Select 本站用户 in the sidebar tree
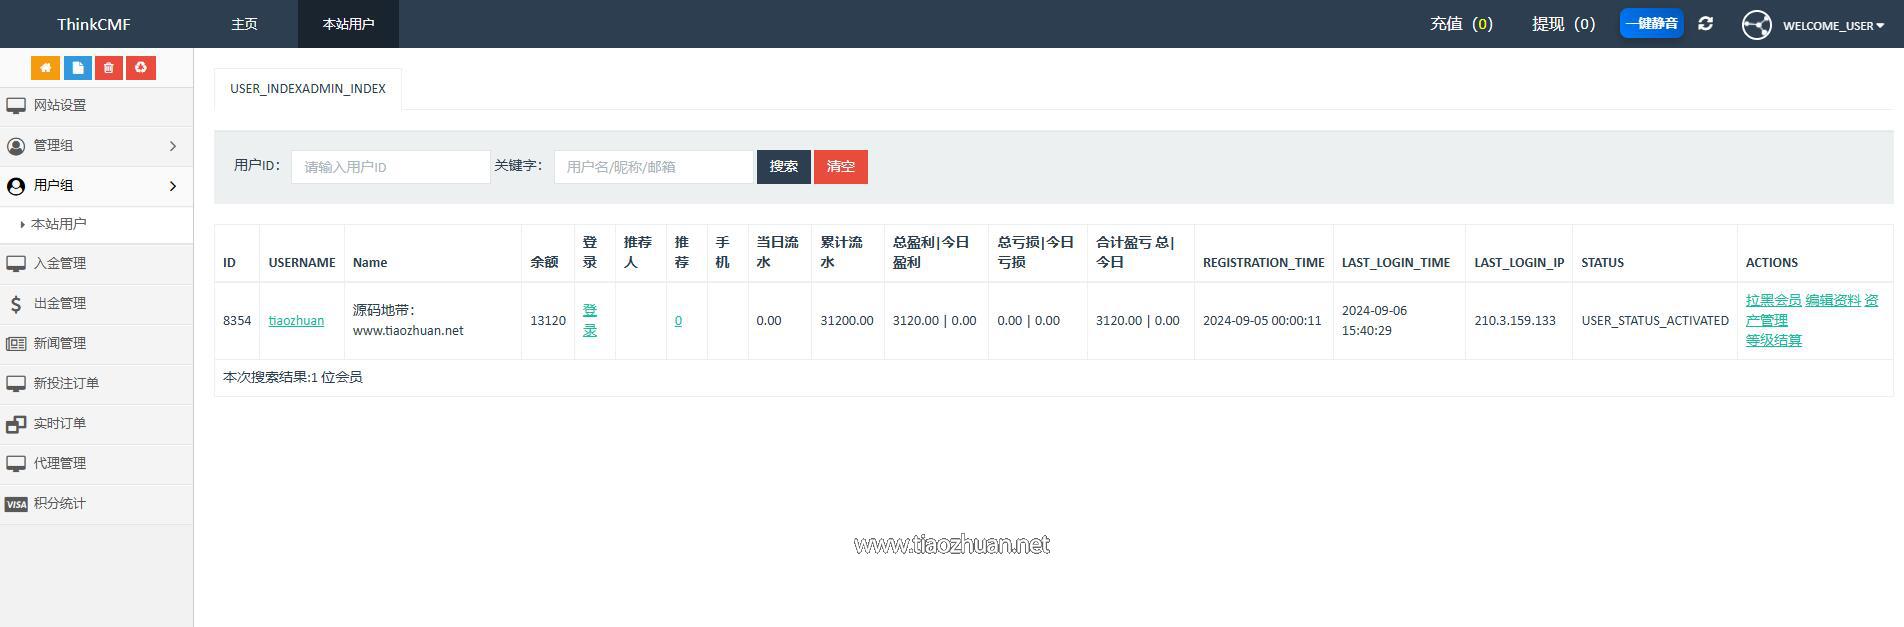 [58, 224]
